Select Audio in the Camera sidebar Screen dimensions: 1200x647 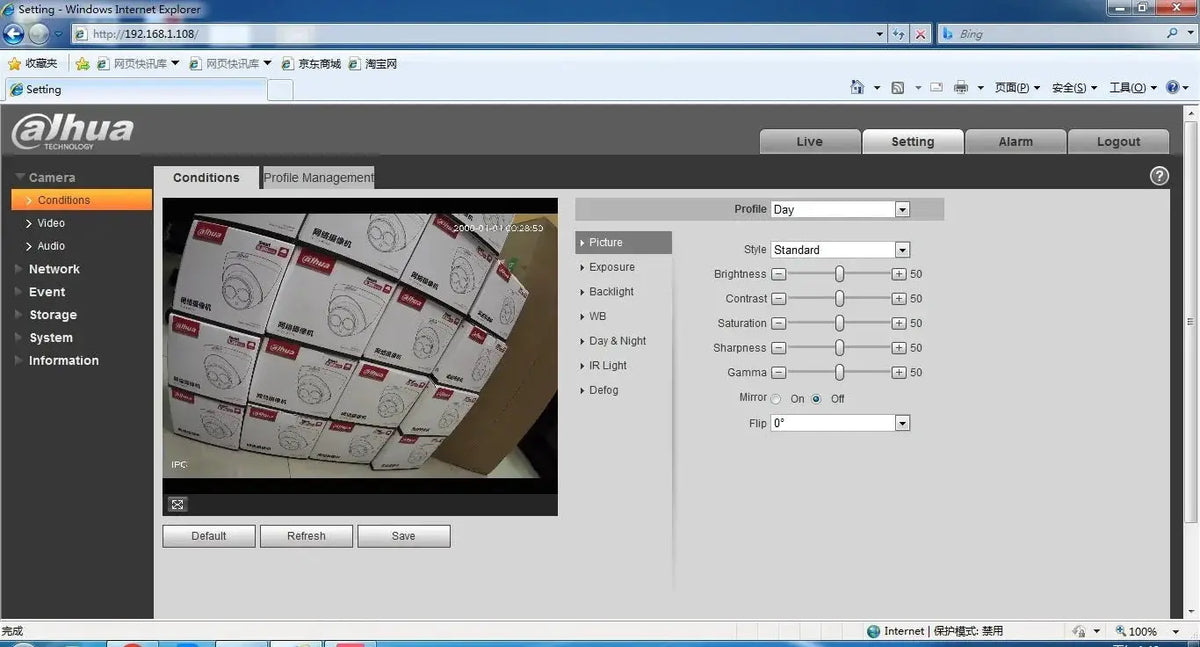click(51, 246)
